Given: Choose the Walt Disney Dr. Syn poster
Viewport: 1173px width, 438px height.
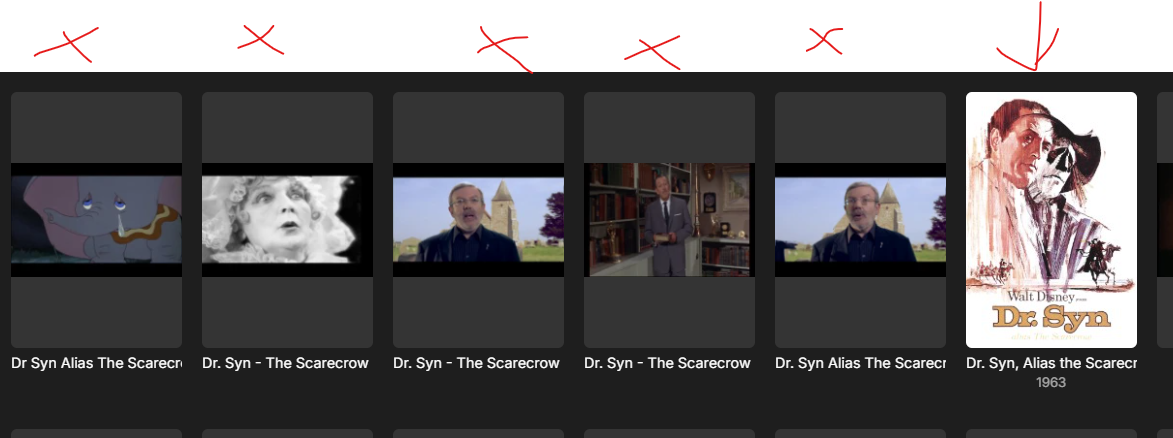Looking at the screenshot, I should [1051, 219].
